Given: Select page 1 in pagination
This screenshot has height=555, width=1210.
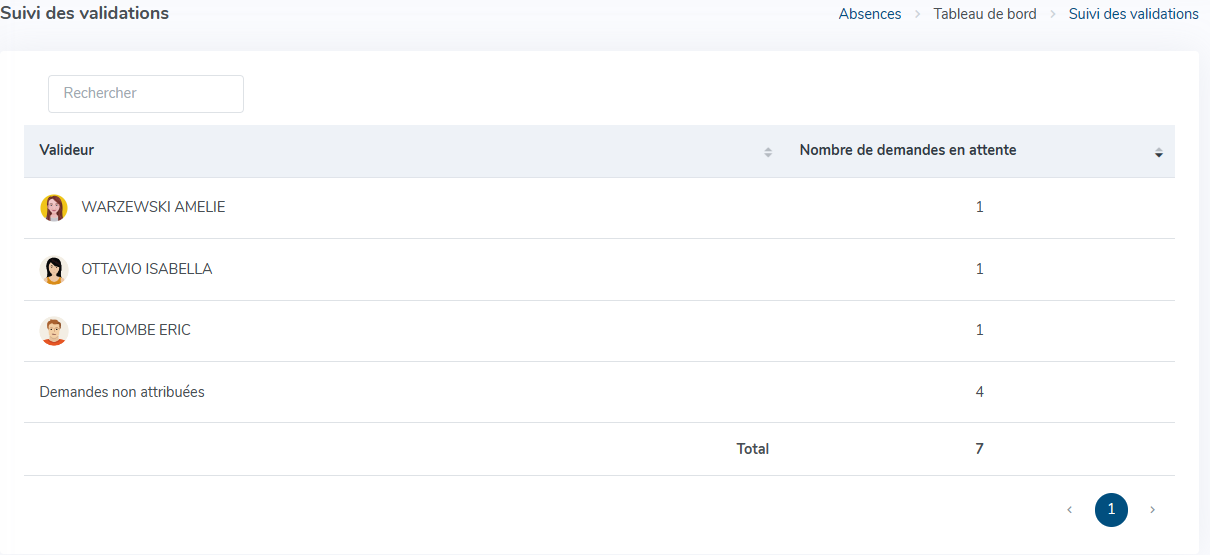Looking at the screenshot, I should (1111, 510).
